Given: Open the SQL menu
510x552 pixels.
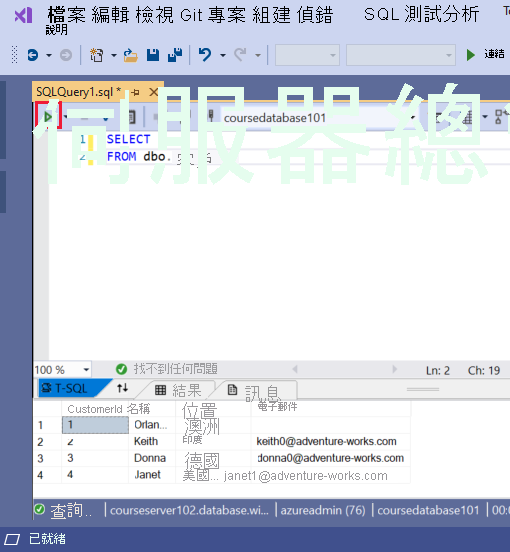Looking at the screenshot, I should click(x=382, y=15).
